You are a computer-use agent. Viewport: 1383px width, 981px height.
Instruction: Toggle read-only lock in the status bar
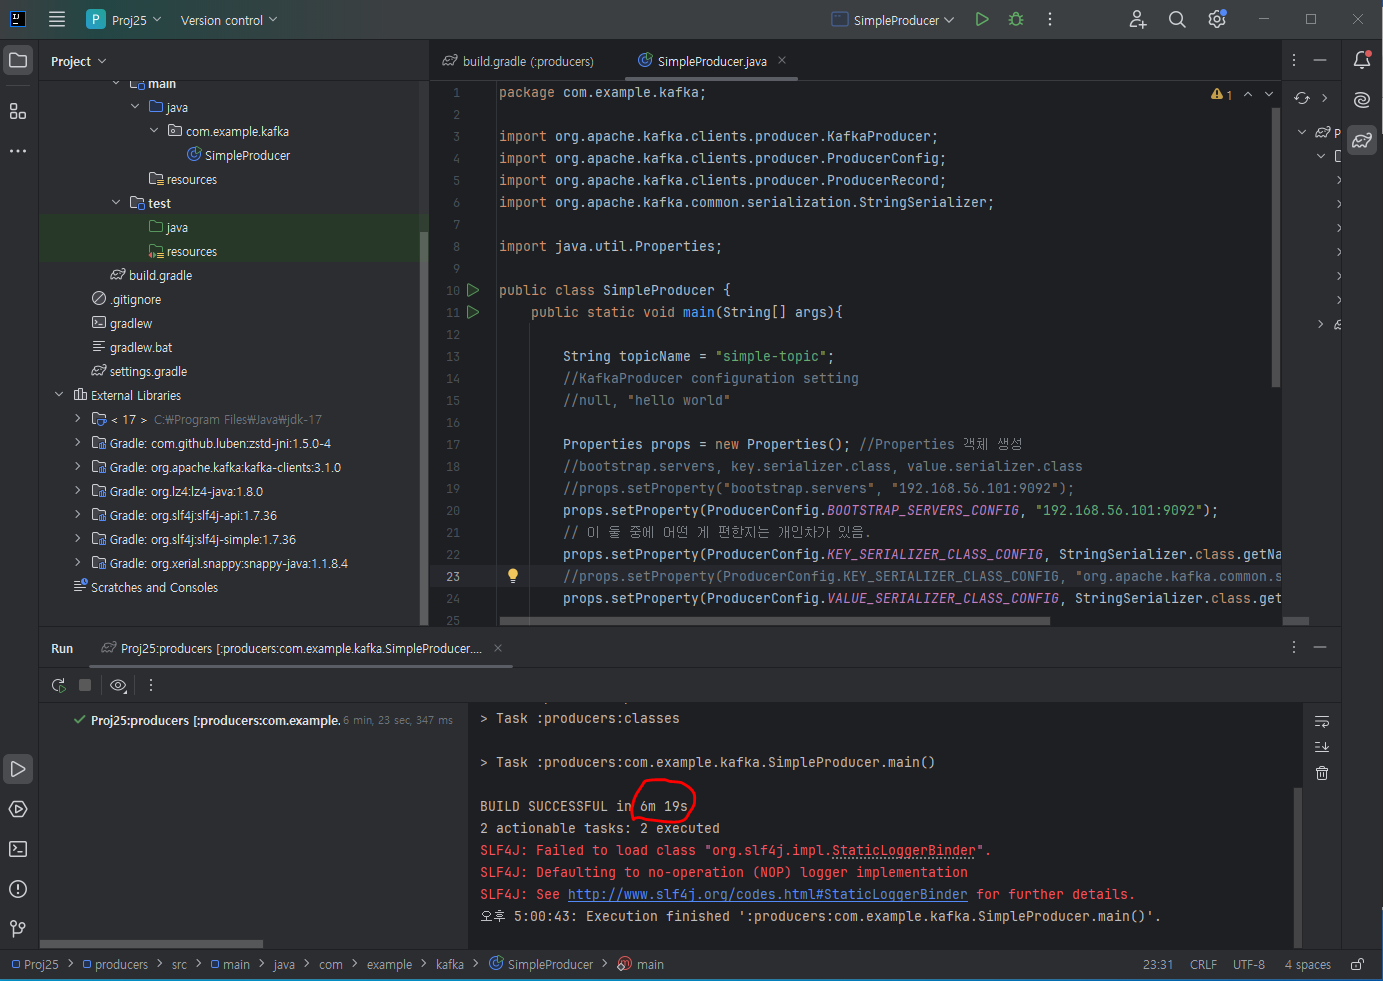coord(1357,964)
